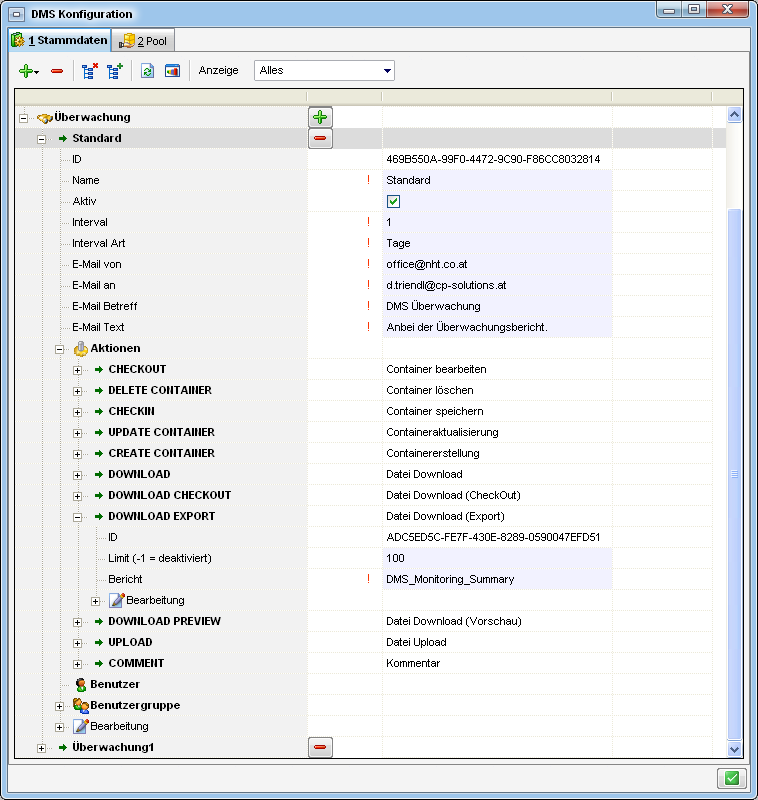Collapse the DOWNLOAD EXPORT action

(78, 517)
